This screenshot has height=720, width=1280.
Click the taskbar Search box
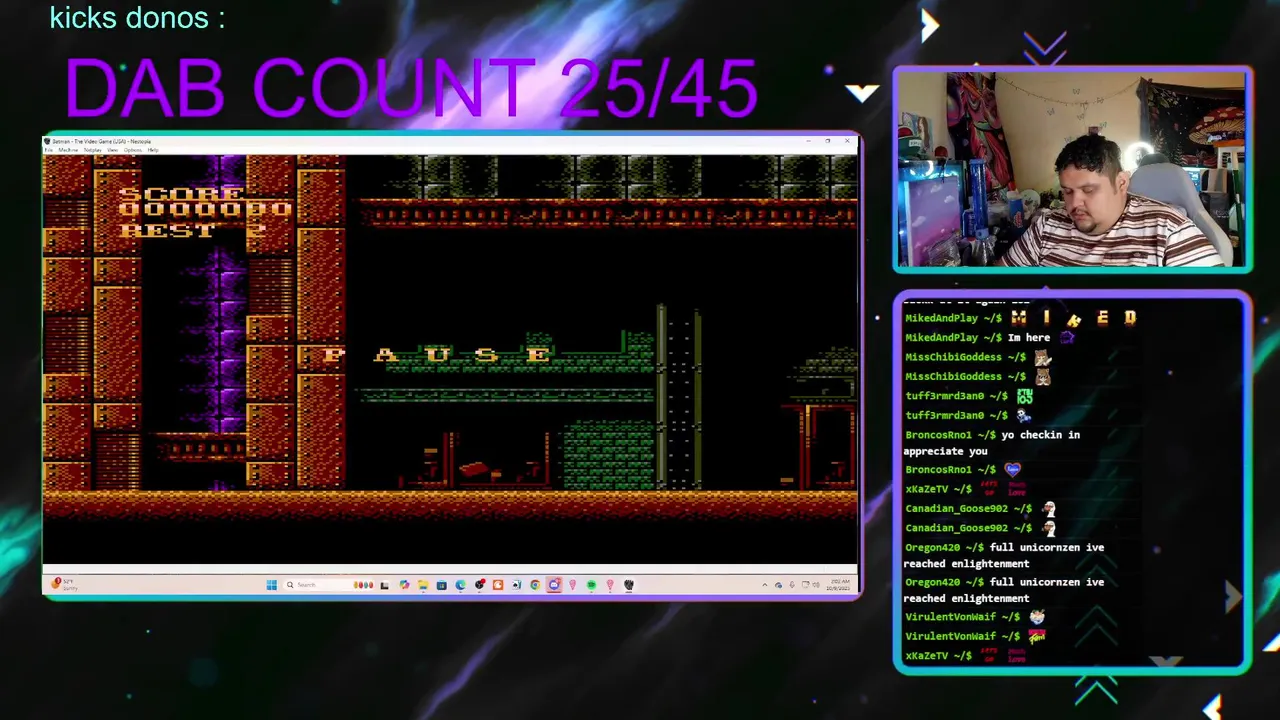coord(328,585)
